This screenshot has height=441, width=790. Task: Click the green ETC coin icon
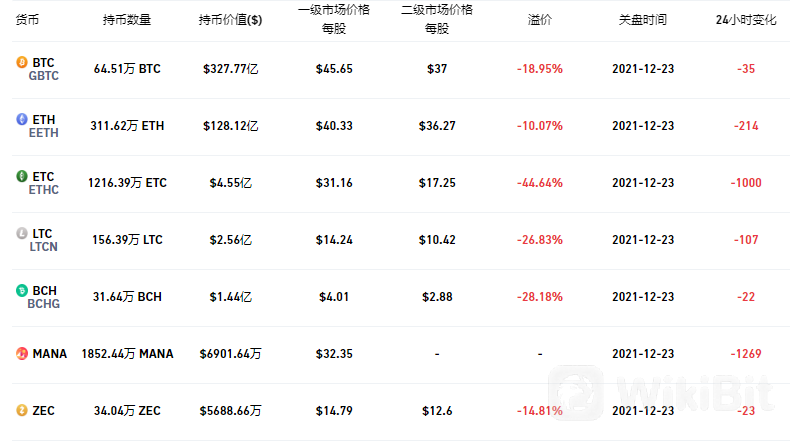click(x=21, y=176)
